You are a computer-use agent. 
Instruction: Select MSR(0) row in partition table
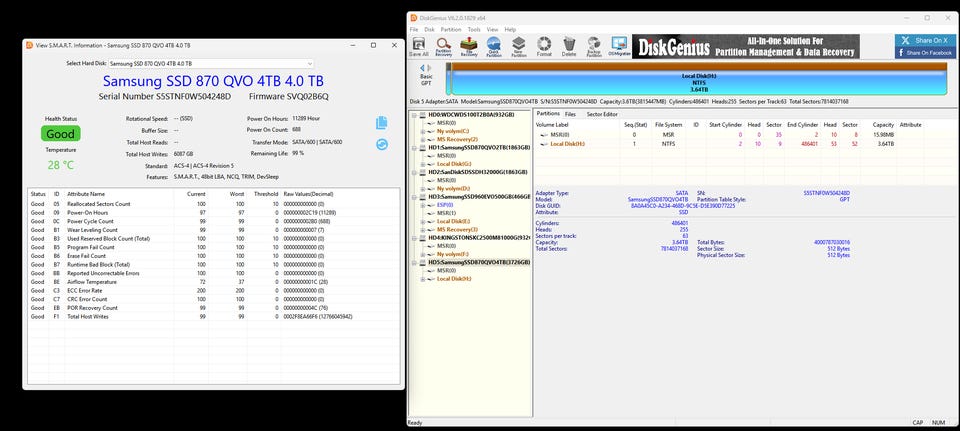[x=729, y=135]
